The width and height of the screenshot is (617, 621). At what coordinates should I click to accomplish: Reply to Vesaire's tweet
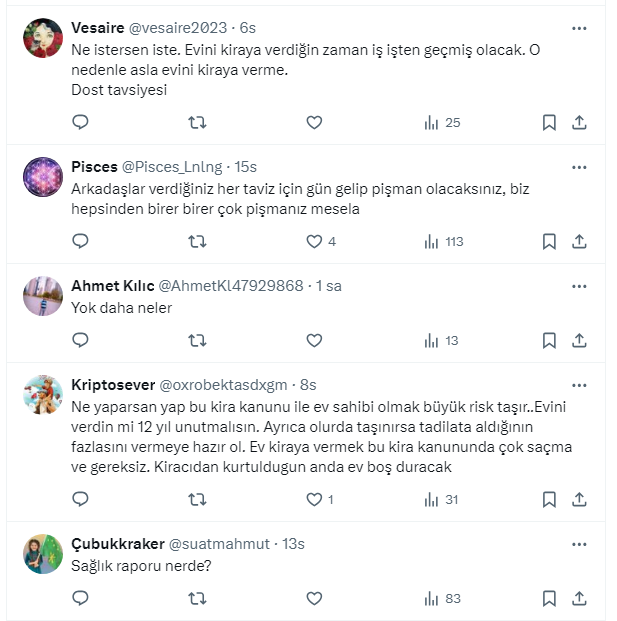click(81, 122)
